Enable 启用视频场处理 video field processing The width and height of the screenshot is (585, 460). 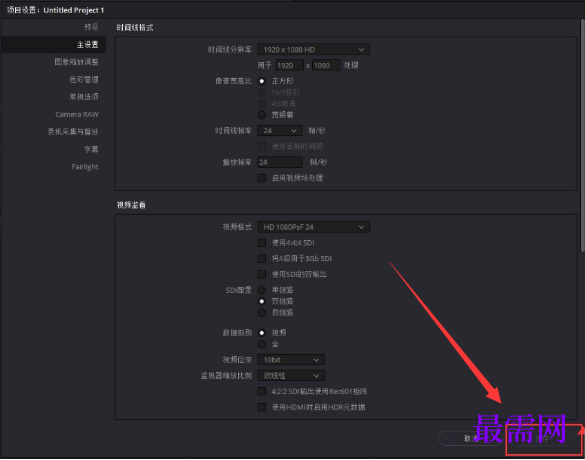click(262, 178)
